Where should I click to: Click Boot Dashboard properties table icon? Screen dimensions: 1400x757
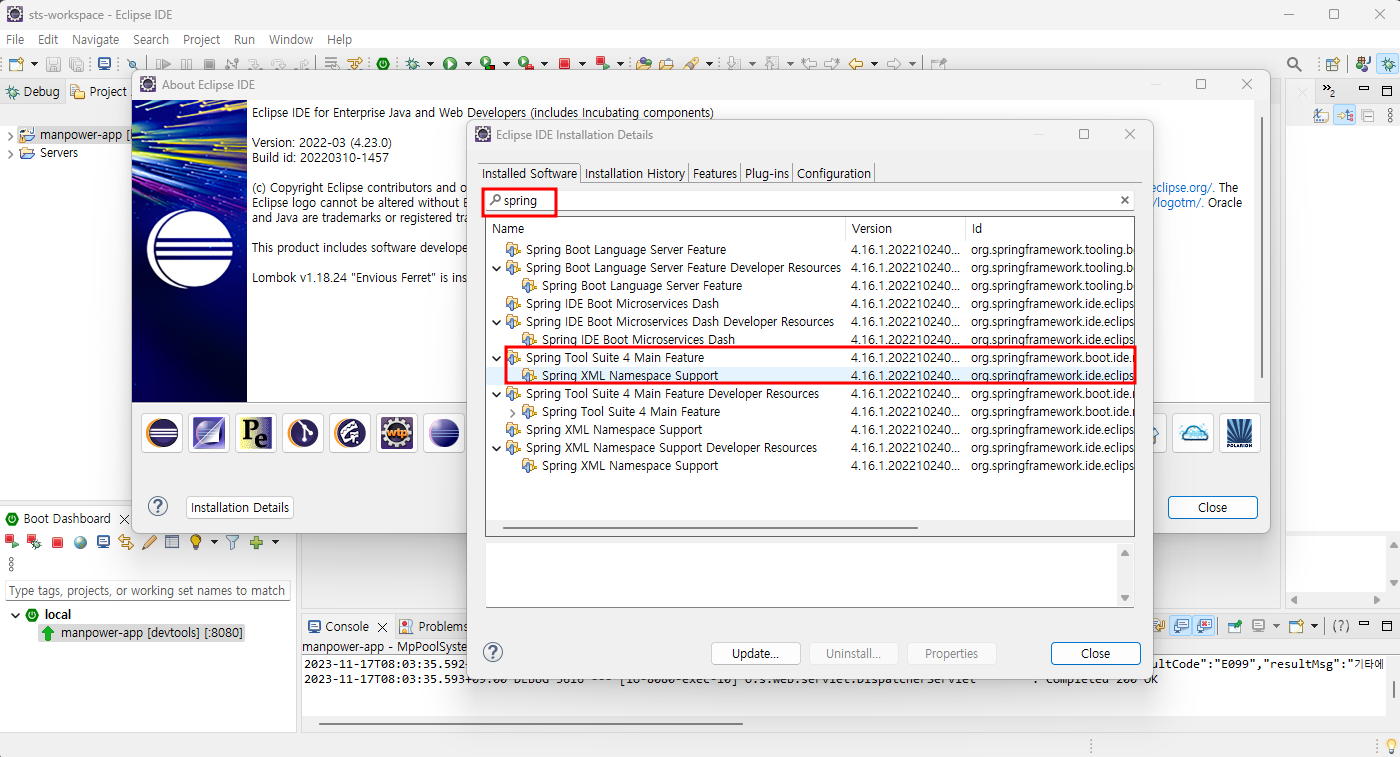172,542
